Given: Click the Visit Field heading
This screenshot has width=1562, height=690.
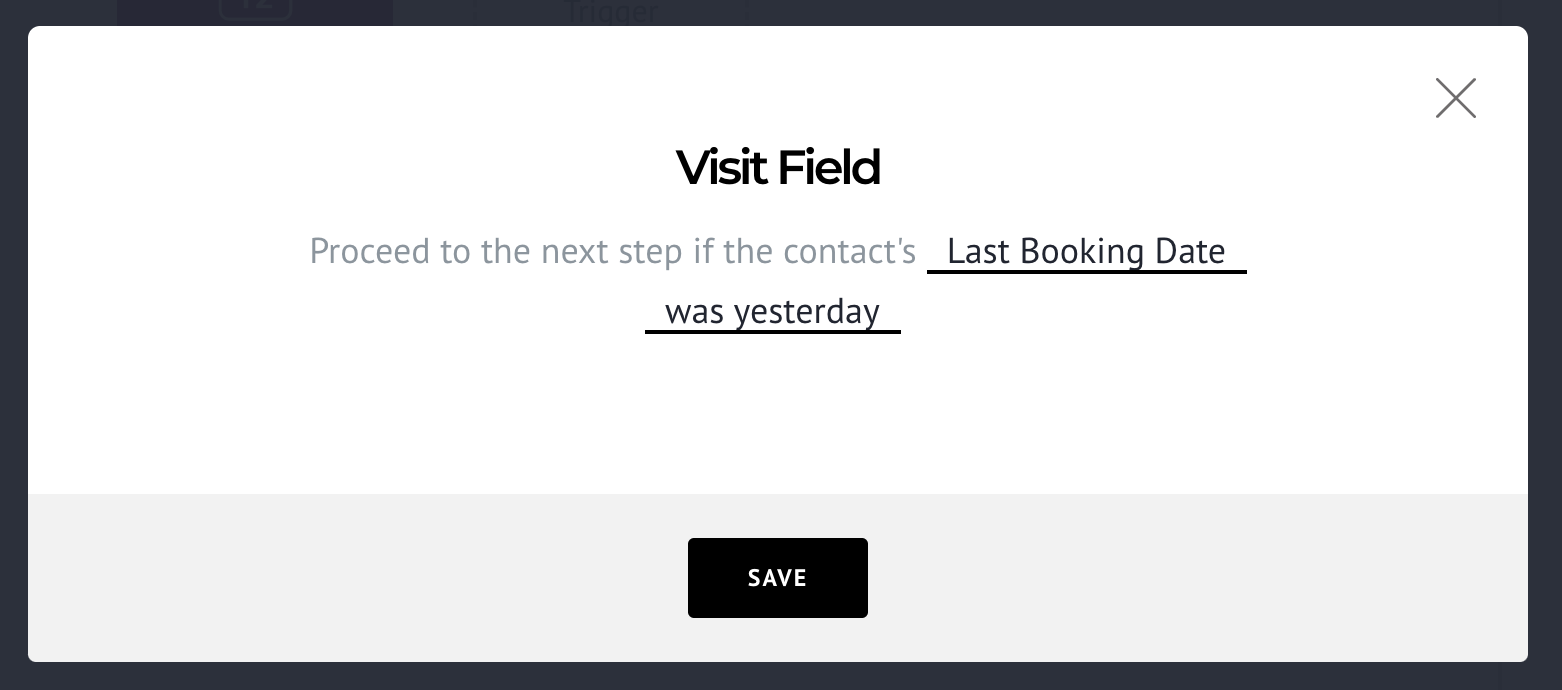Looking at the screenshot, I should (x=778, y=167).
